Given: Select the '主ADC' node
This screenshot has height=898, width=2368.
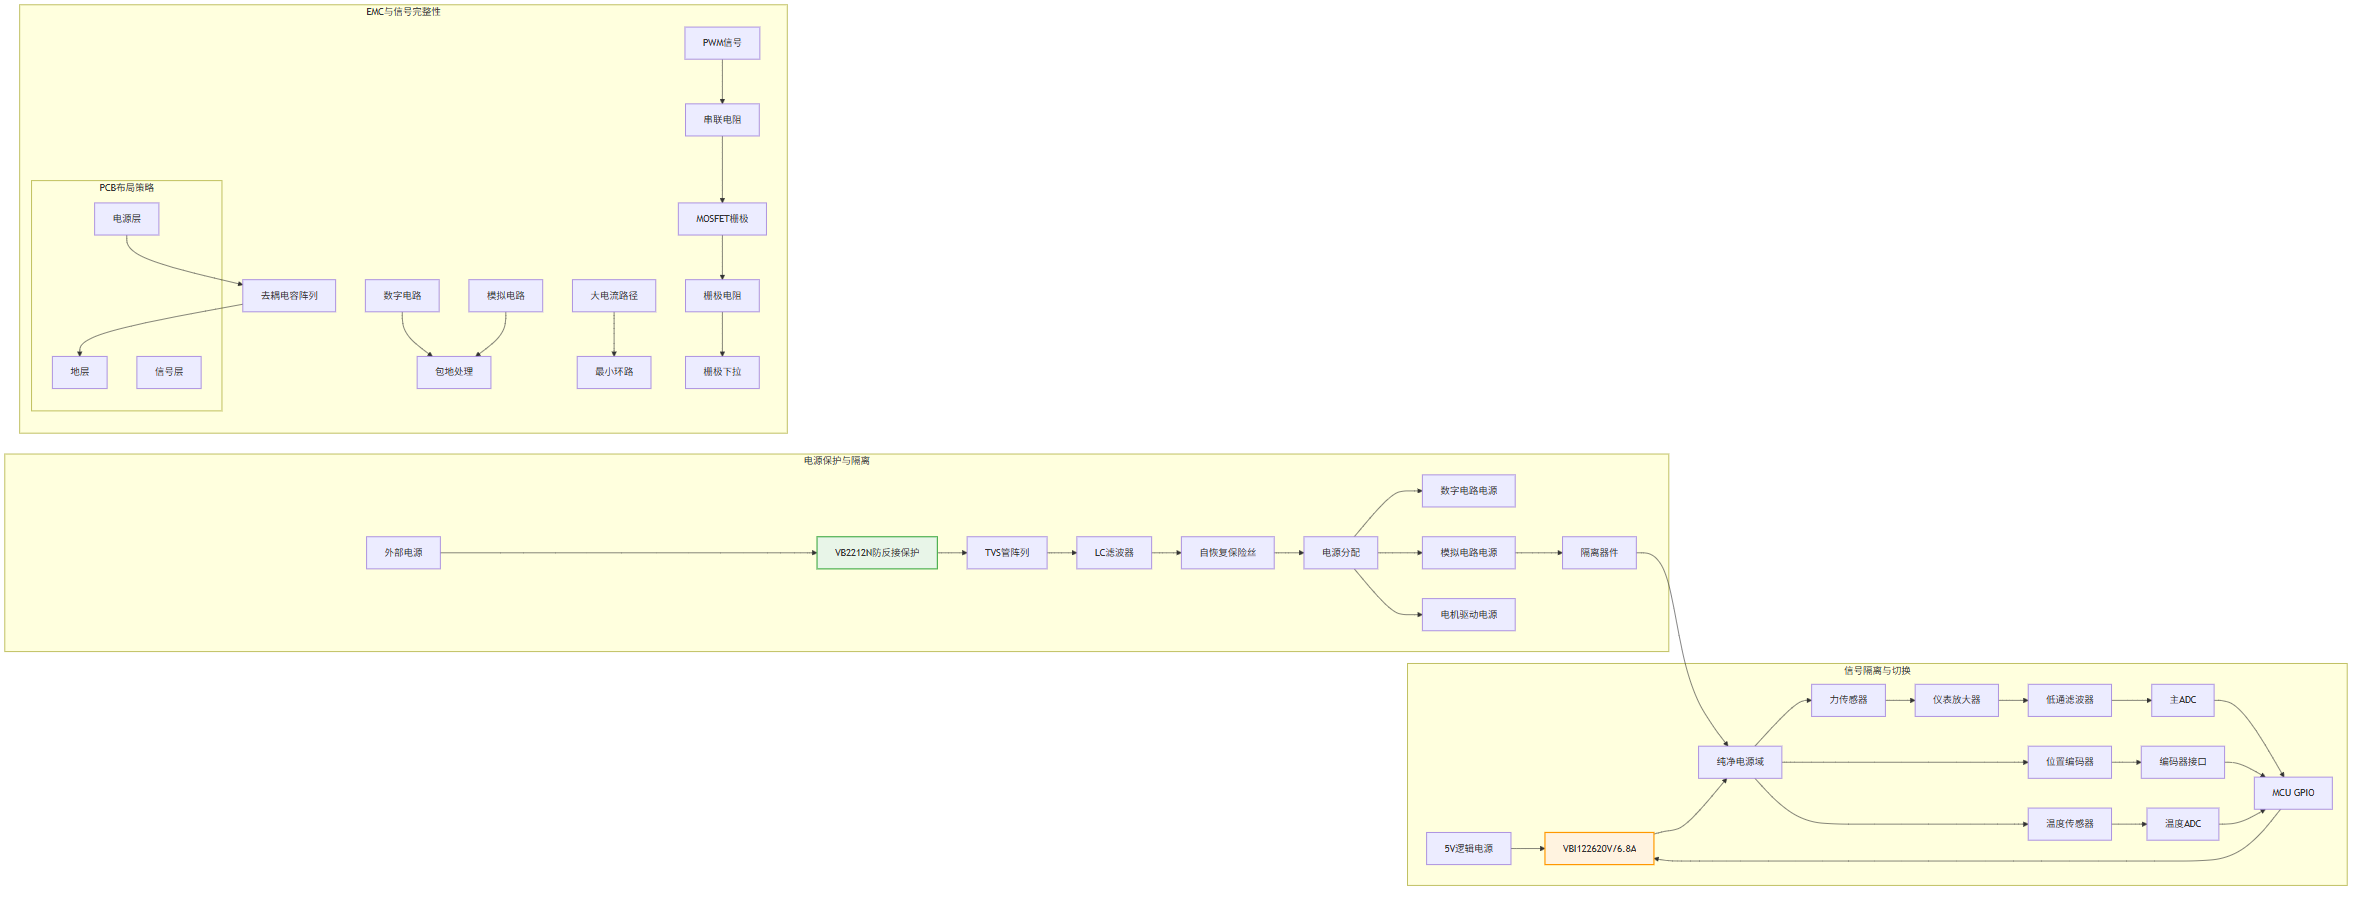Looking at the screenshot, I should tap(2183, 700).
